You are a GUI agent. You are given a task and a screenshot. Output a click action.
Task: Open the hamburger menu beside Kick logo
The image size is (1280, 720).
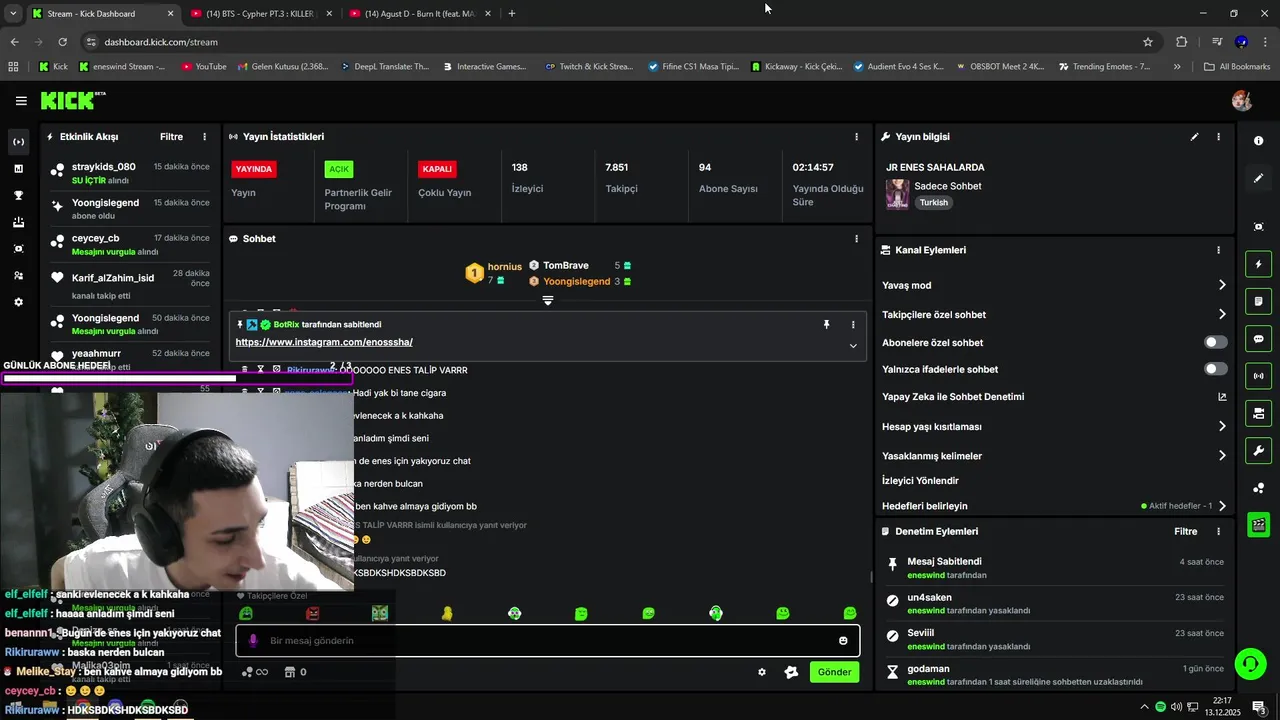(21, 101)
